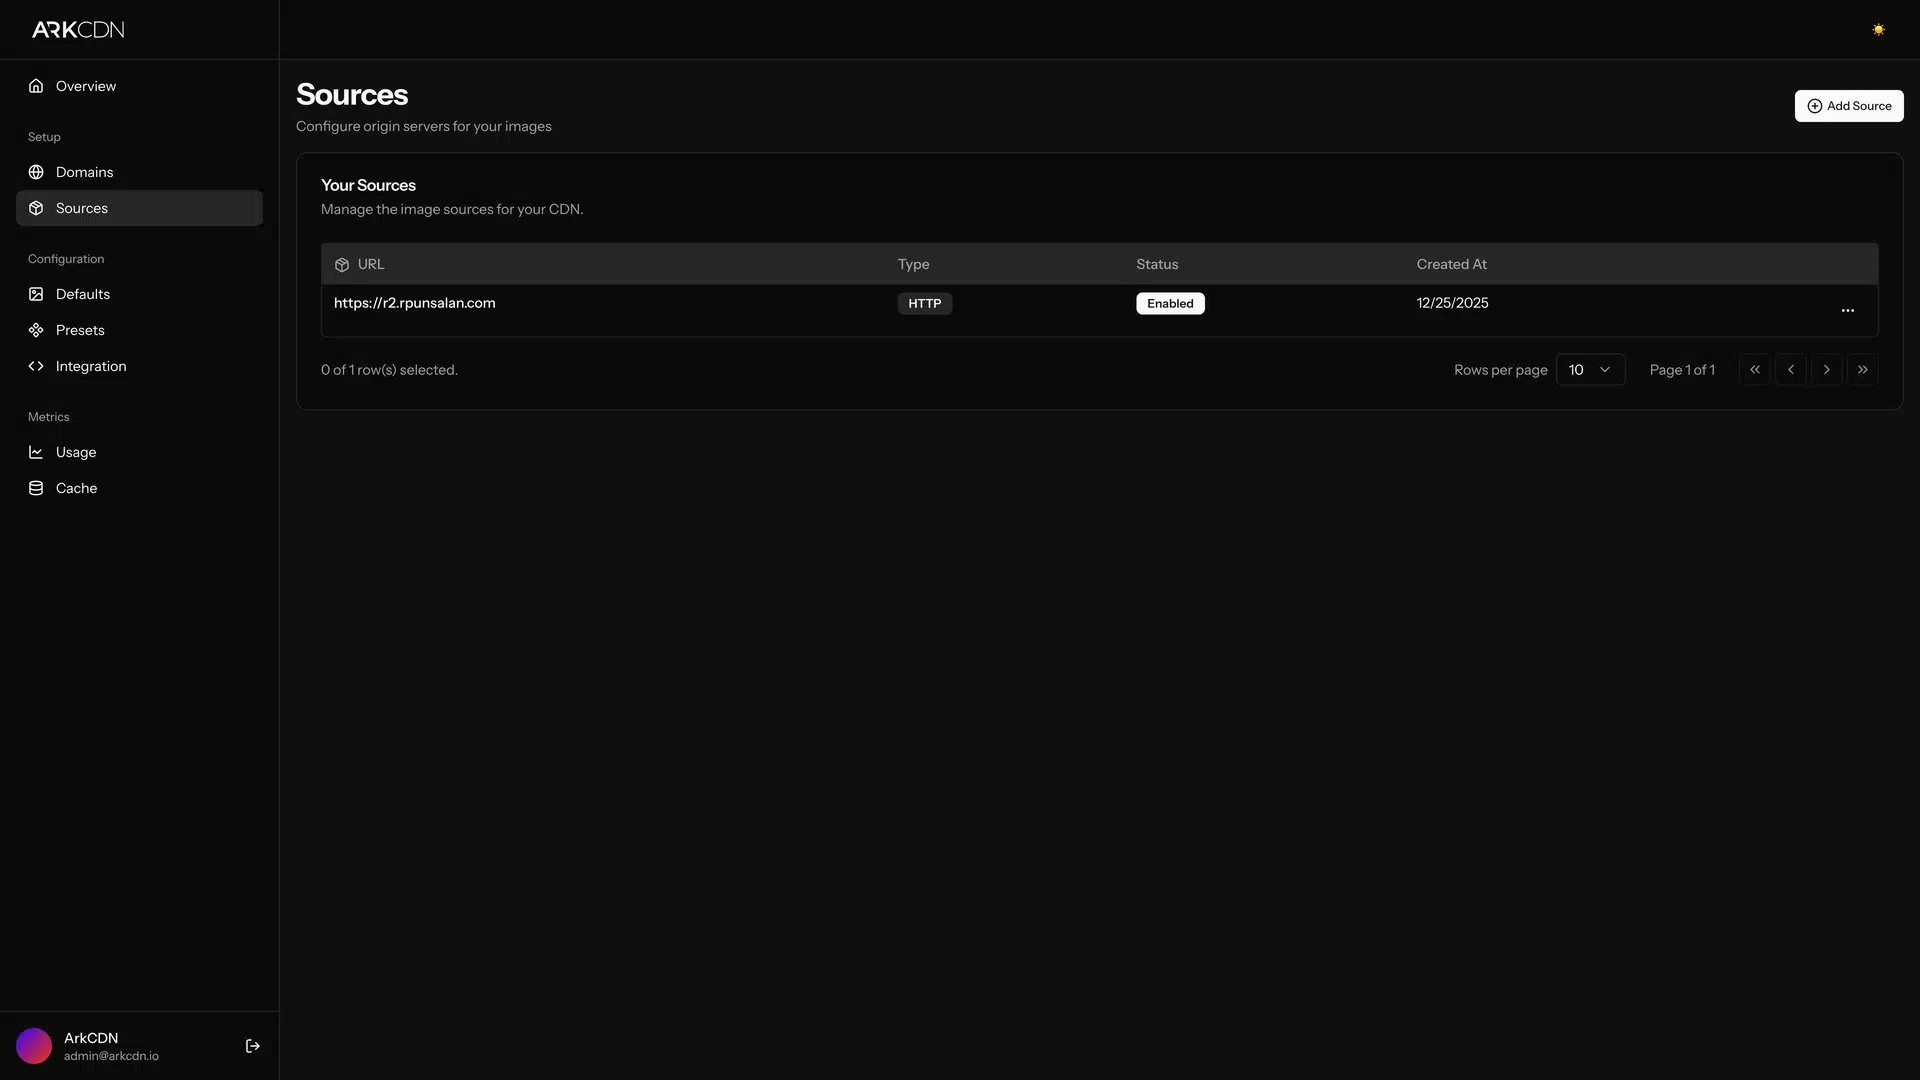Image resolution: width=1920 pixels, height=1080 pixels.
Task: Click the Status column header
Action: (1157, 264)
